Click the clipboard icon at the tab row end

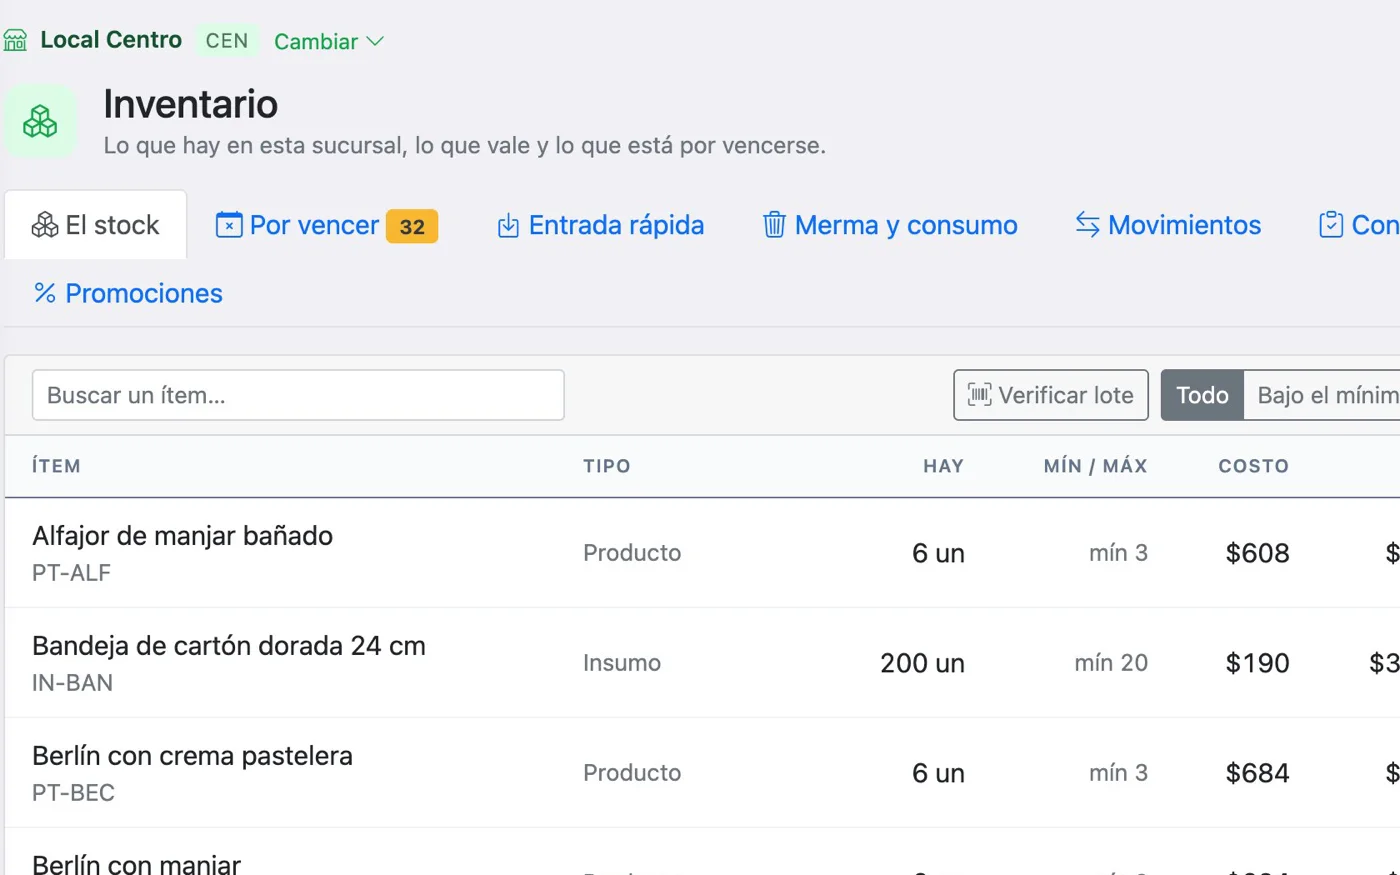click(x=1331, y=225)
